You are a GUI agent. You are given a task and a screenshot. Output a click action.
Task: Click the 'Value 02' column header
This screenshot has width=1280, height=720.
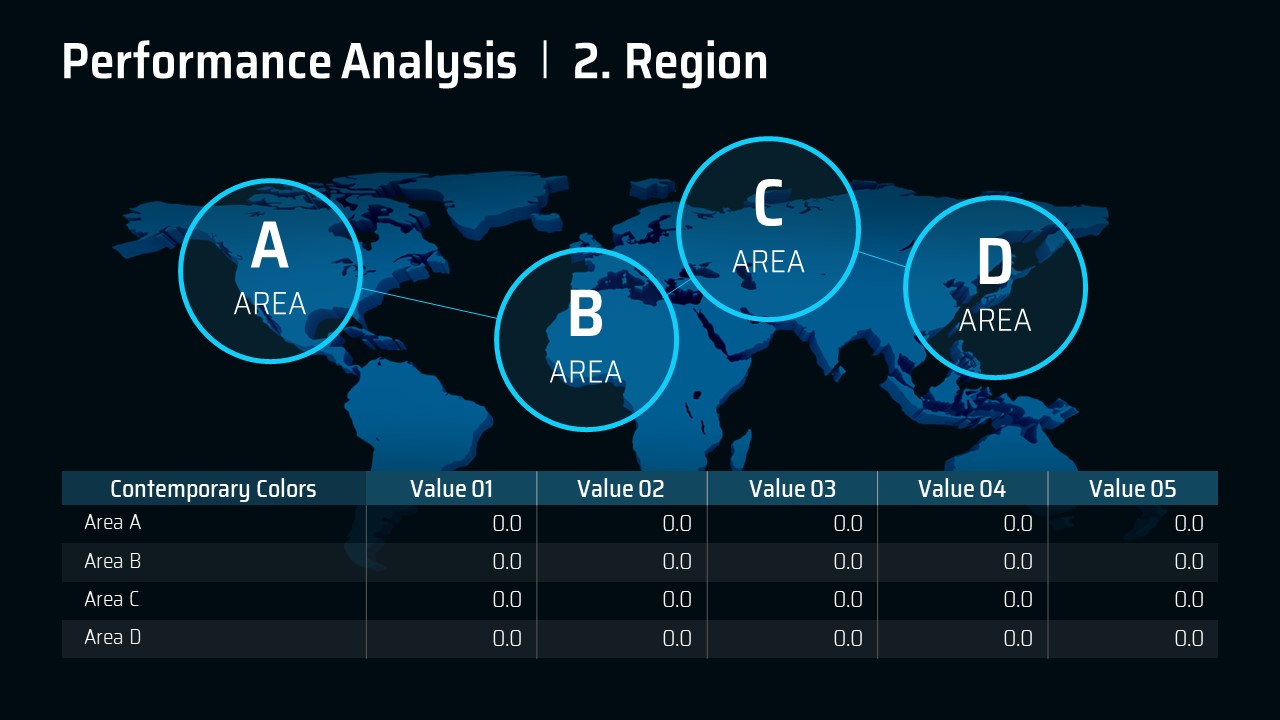[621, 489]
